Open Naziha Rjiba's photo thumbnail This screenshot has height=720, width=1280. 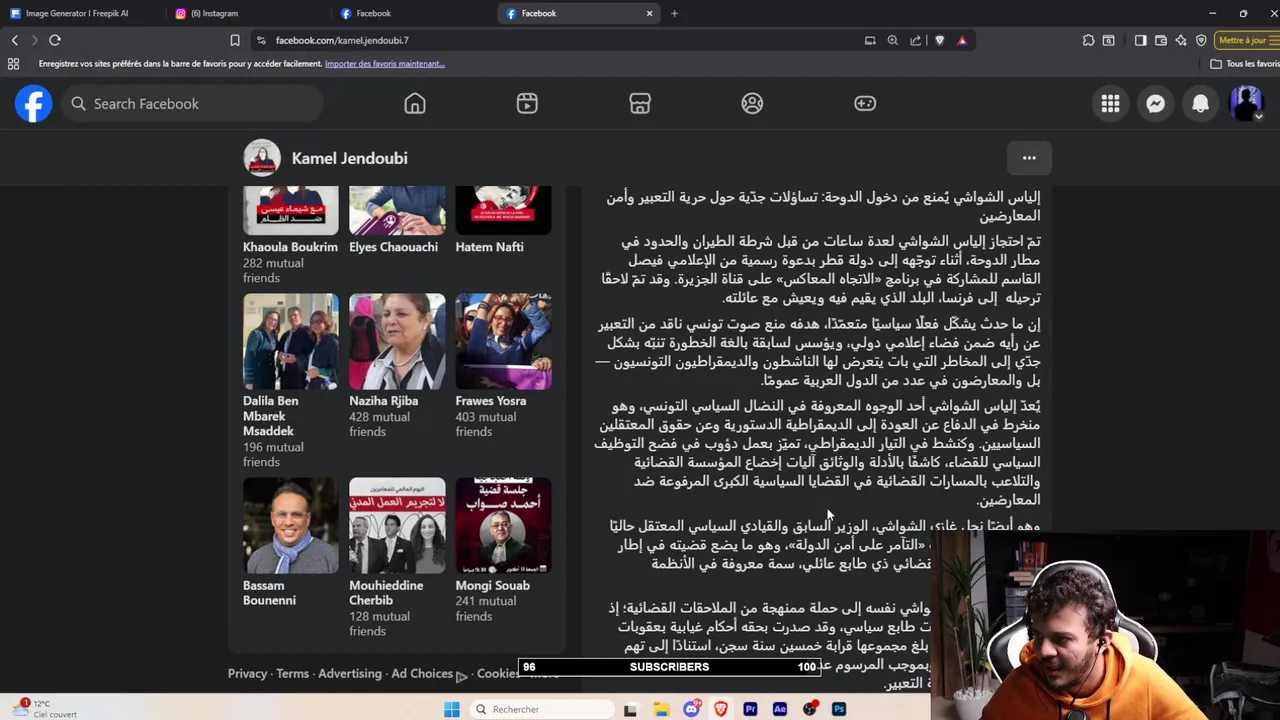pos(397,341)
